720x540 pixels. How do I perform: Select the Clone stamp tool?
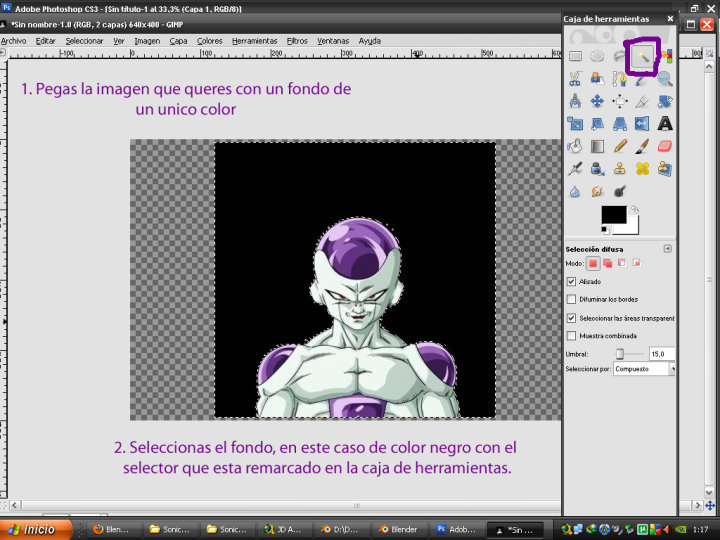click(619, 169)
